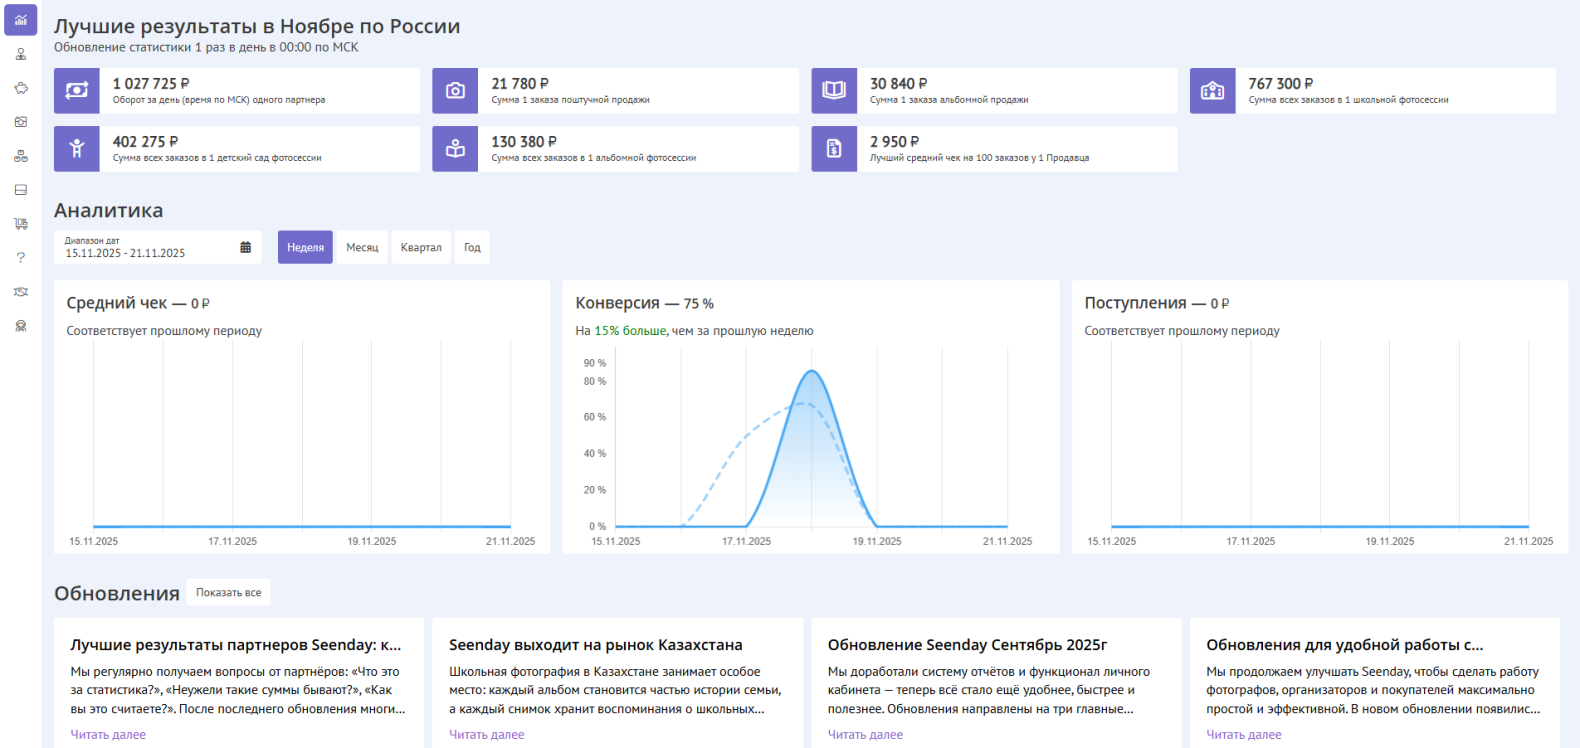
Task: Select the Неделя period tab
Action: (305, 248)
